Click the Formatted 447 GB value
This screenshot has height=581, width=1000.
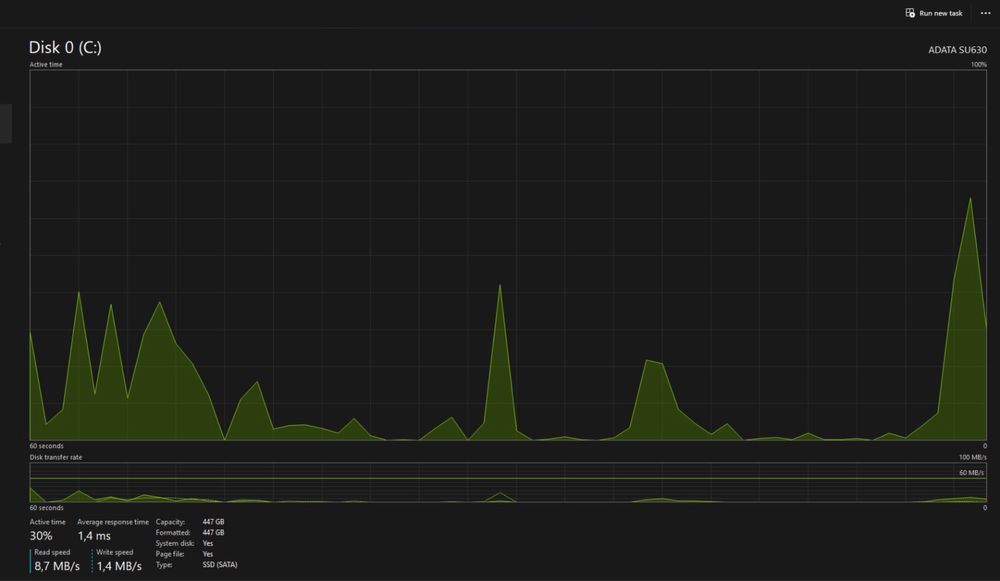click(x=213, y=533)
